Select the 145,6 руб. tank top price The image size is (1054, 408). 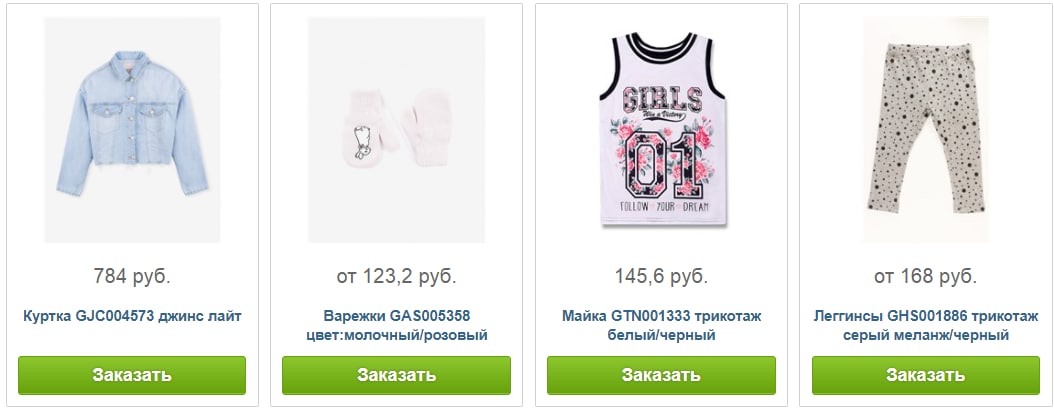pyautogui.click(x=661, y=276)
